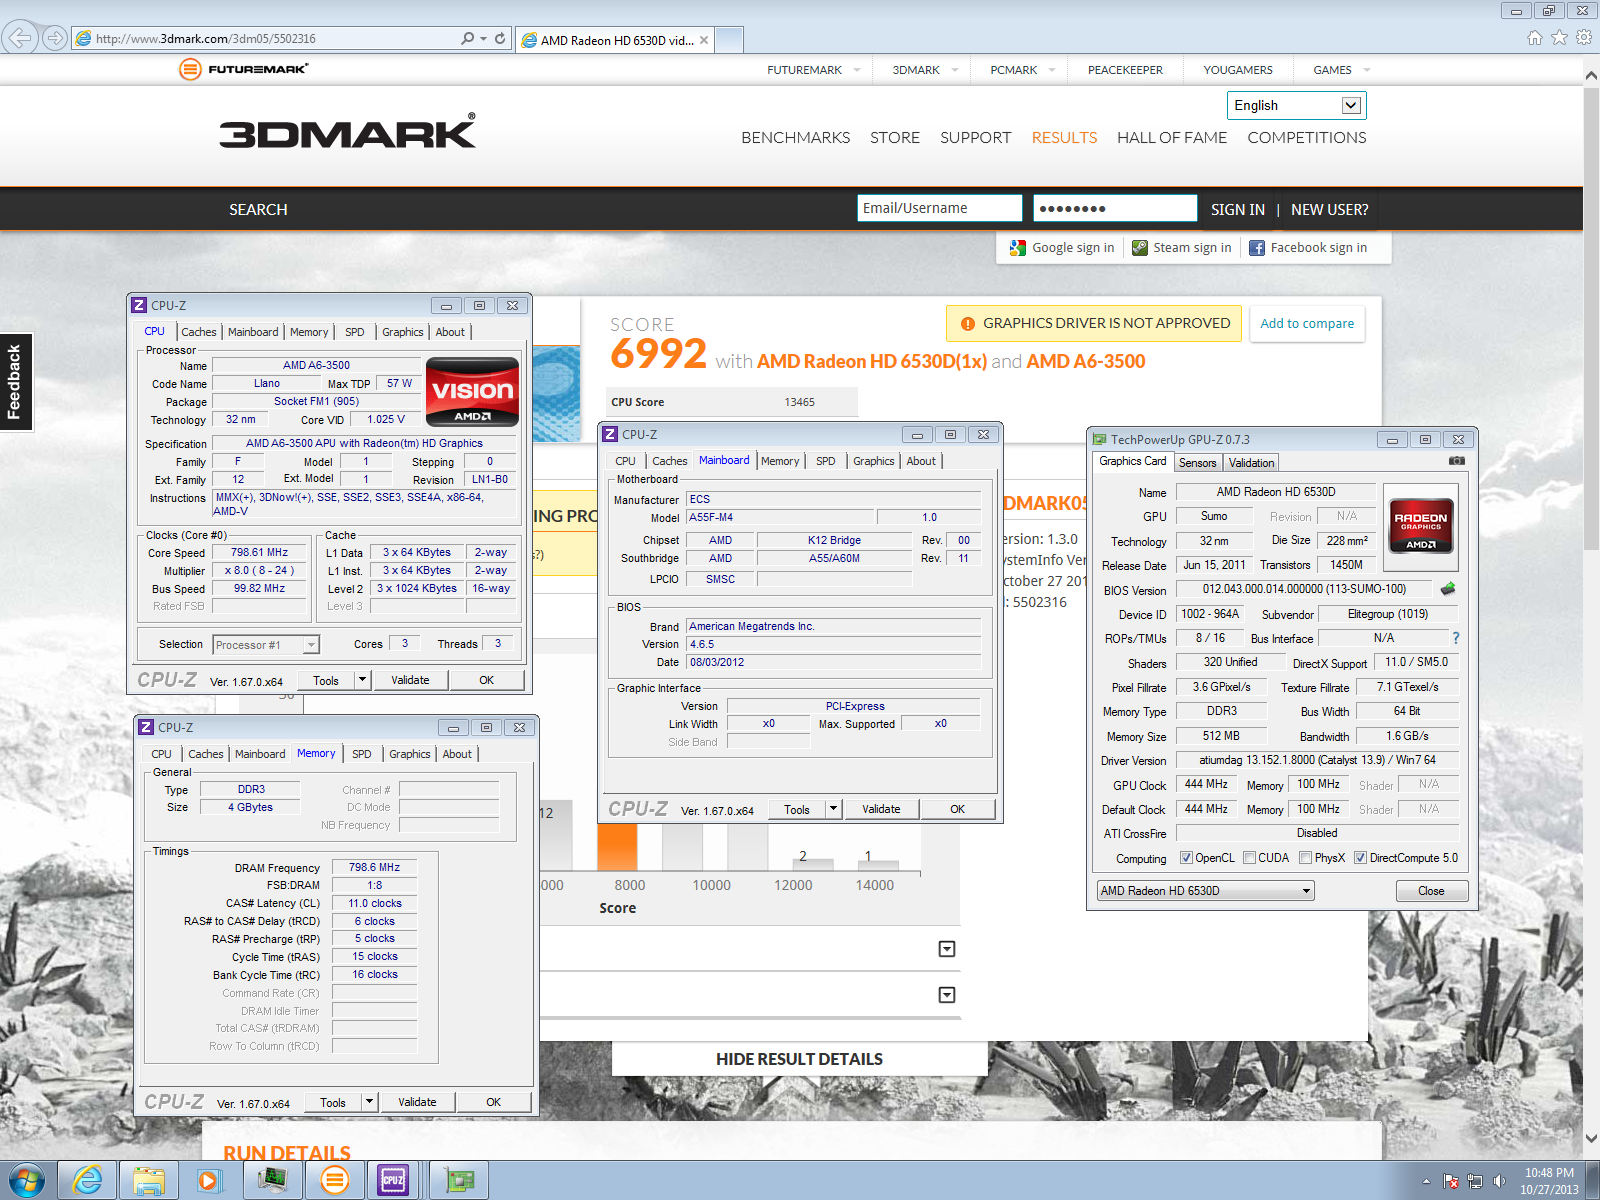
Task: Open the CPU-Z taskbar icon
Action: tap(394, 1180)
